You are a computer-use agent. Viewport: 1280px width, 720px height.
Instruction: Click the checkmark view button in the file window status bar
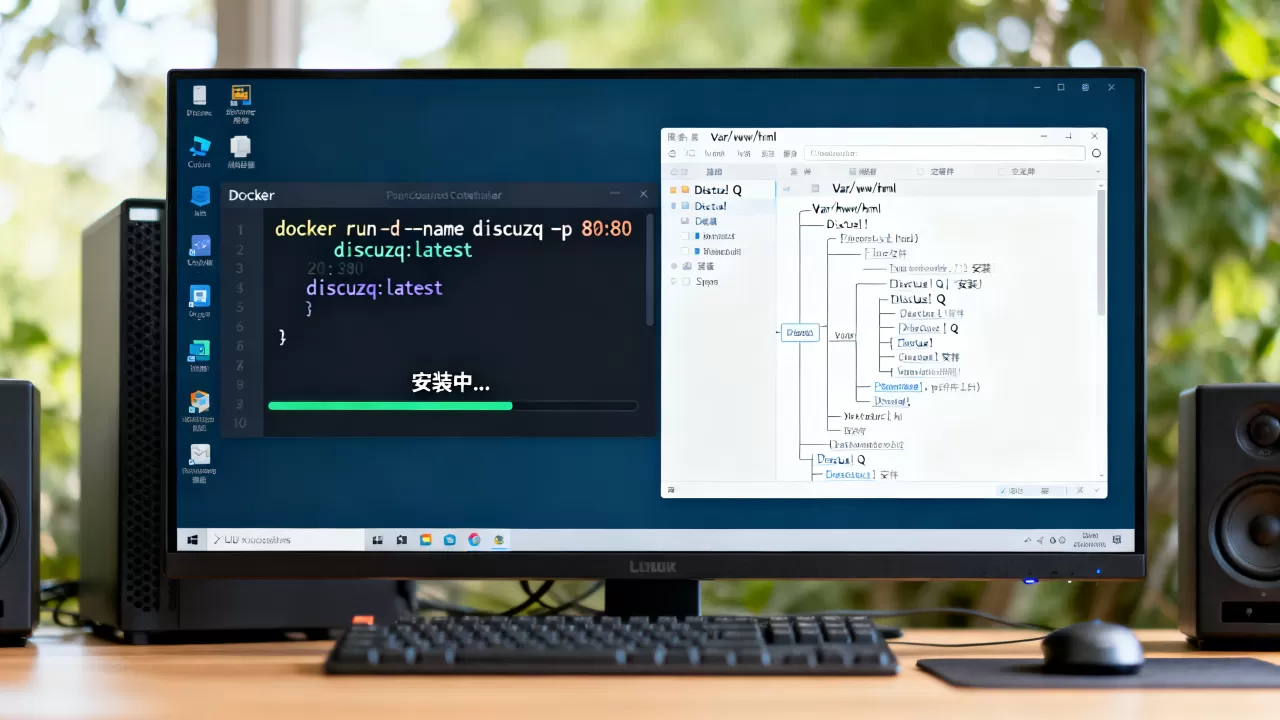1012,491
